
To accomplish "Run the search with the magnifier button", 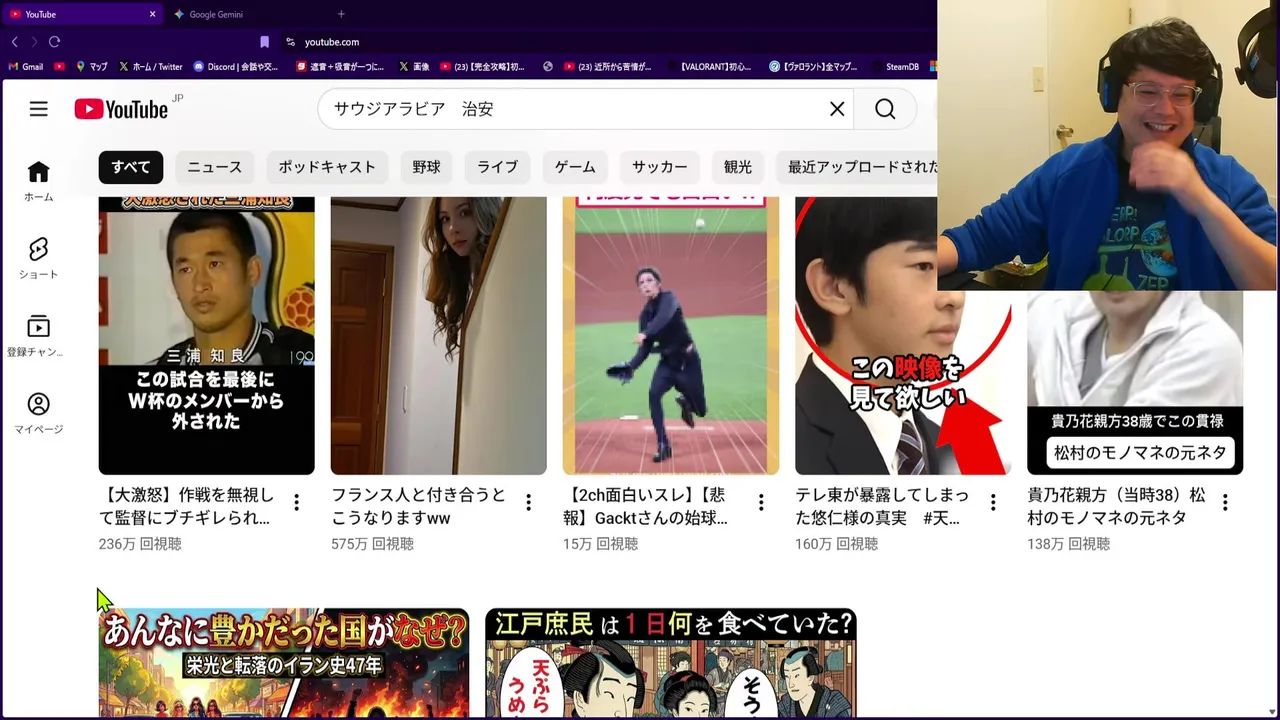I will click(885, 109).
